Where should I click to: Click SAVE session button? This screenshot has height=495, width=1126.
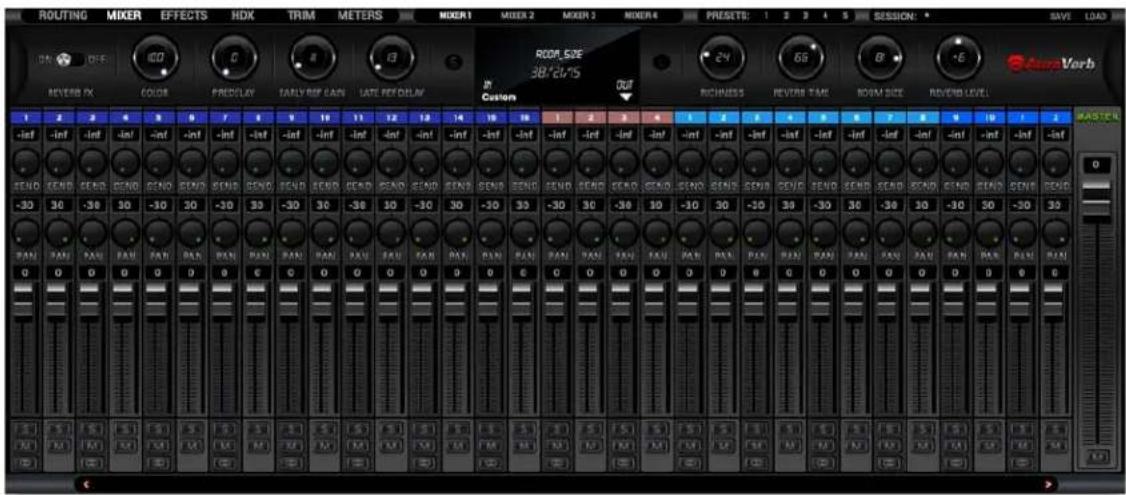(x=1061, y=16)
